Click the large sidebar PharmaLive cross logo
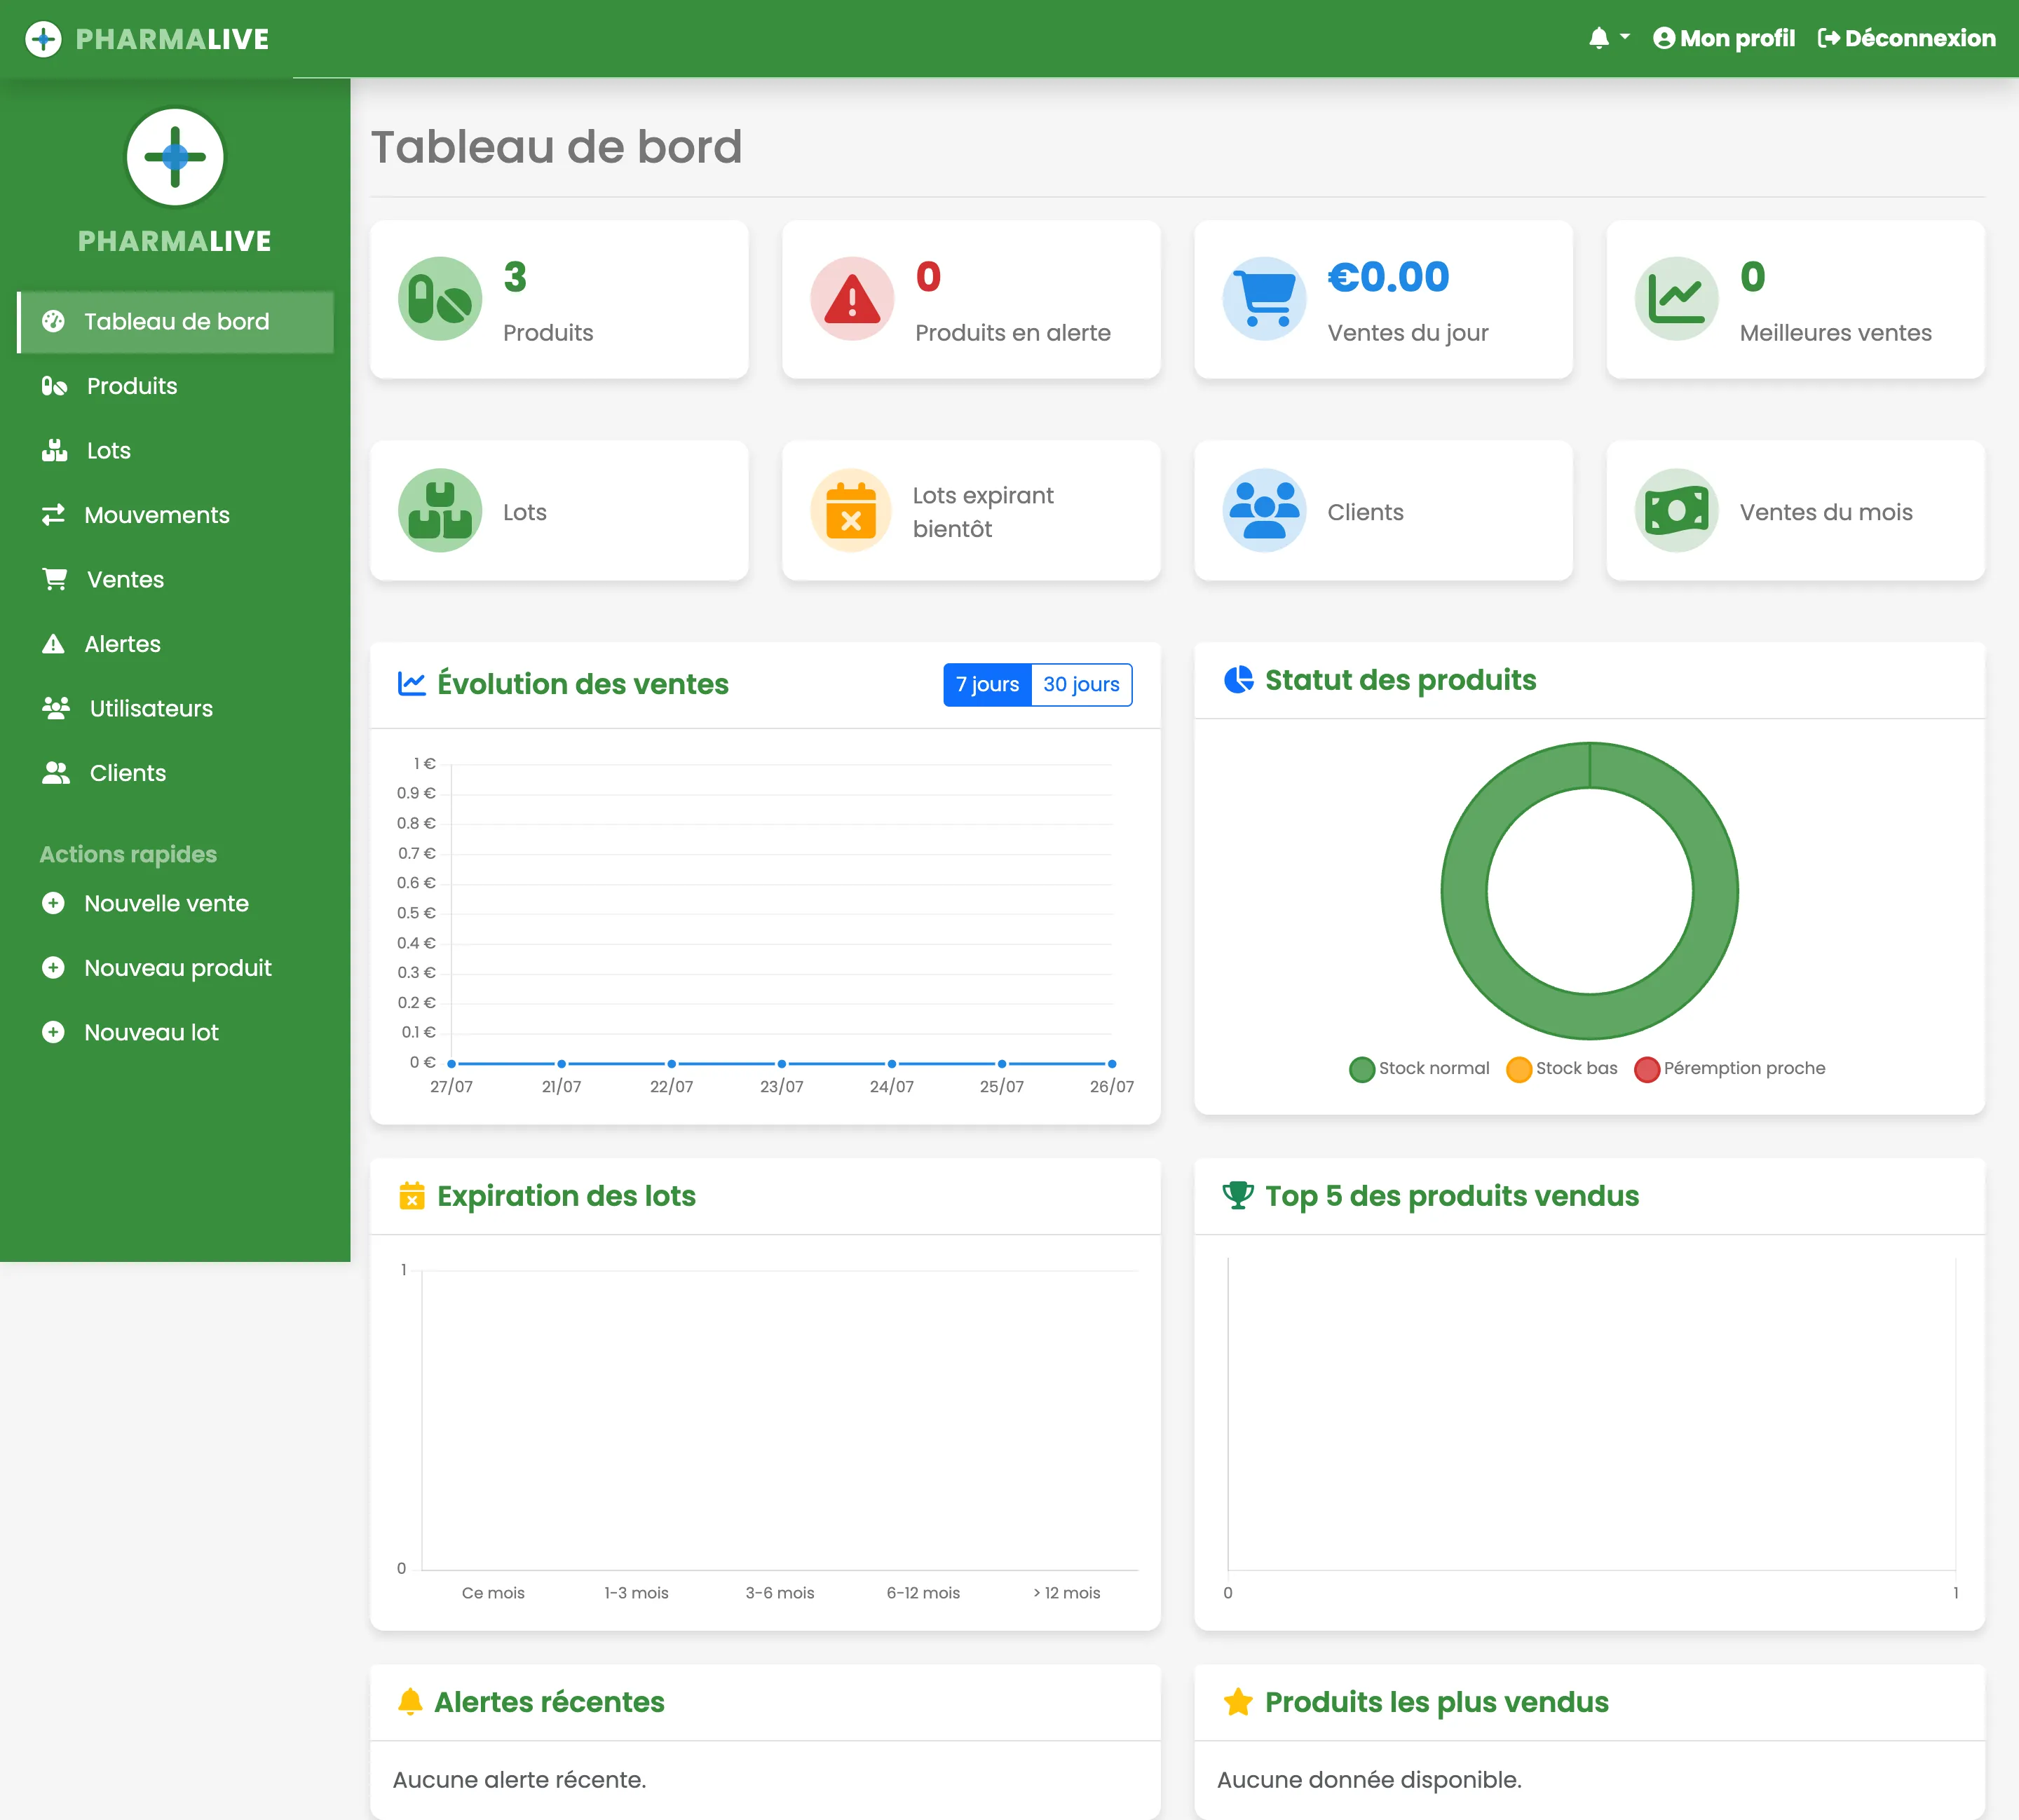The width and height of the screenshot is (2019, 1820). [x=175, y=157]
